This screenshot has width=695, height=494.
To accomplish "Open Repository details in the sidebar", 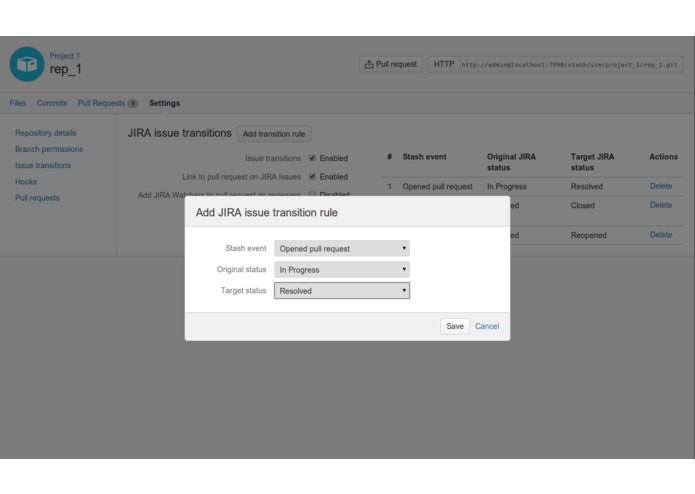I will pyautogui.click(x=46, y=133).
